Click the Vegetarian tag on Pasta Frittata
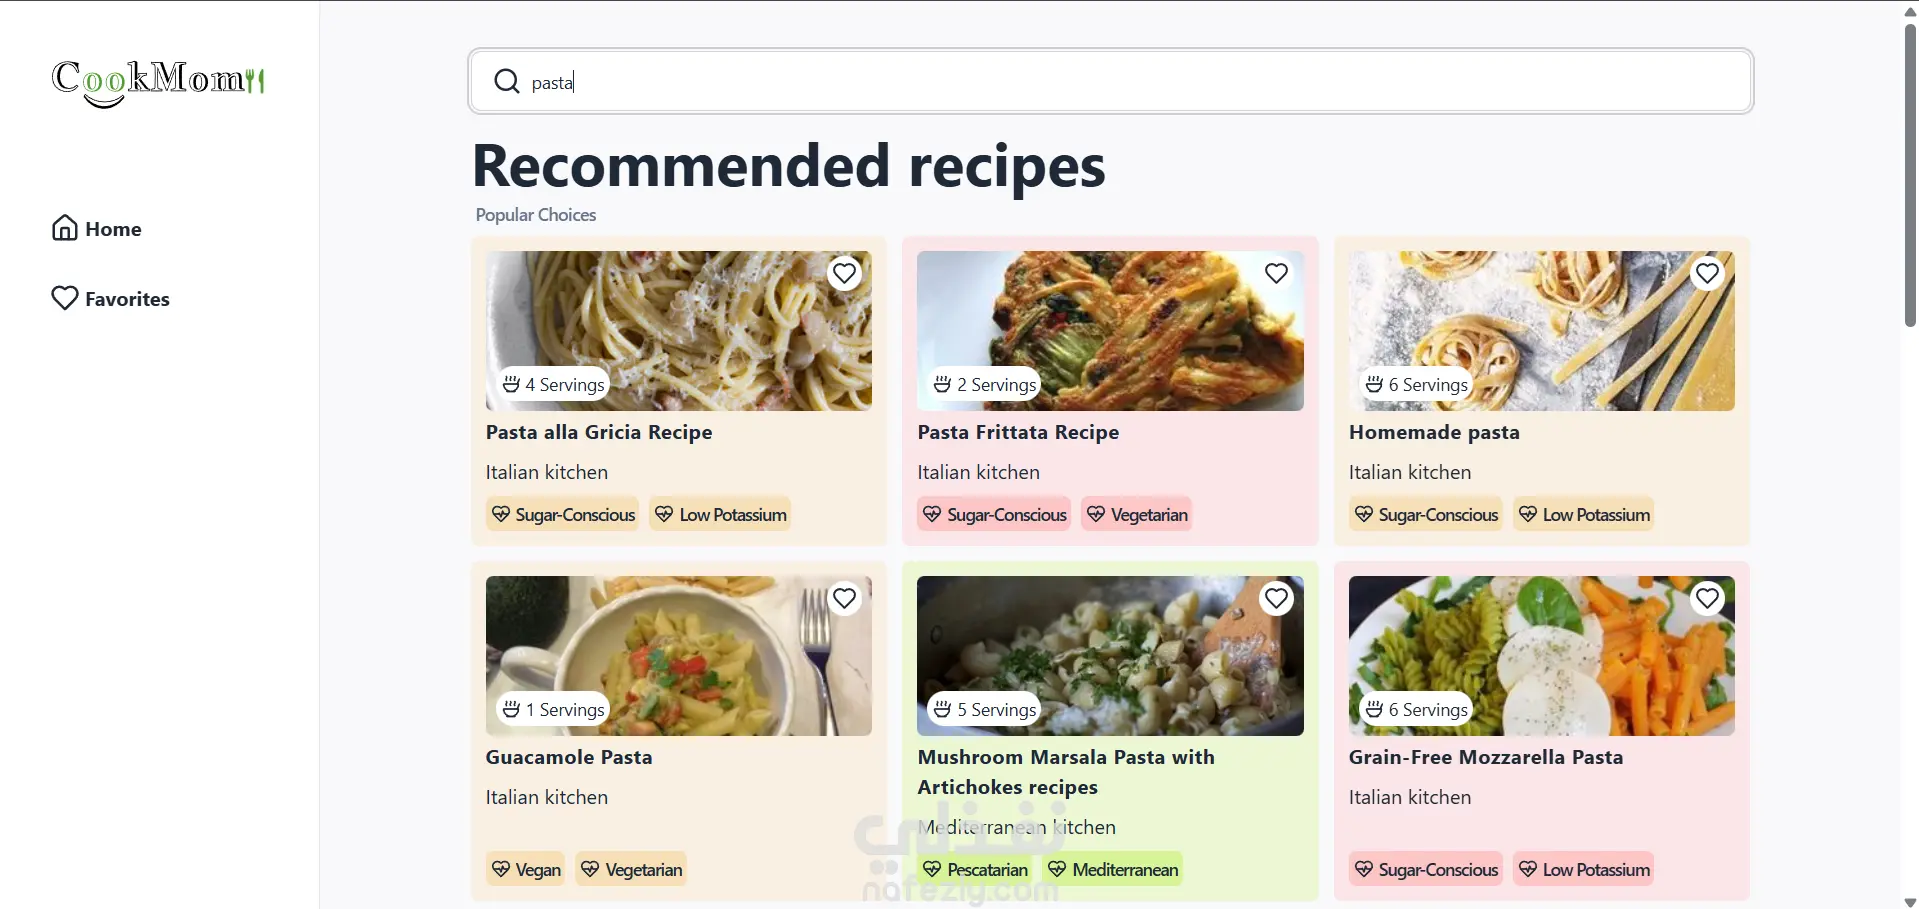 click(1137, 514)
